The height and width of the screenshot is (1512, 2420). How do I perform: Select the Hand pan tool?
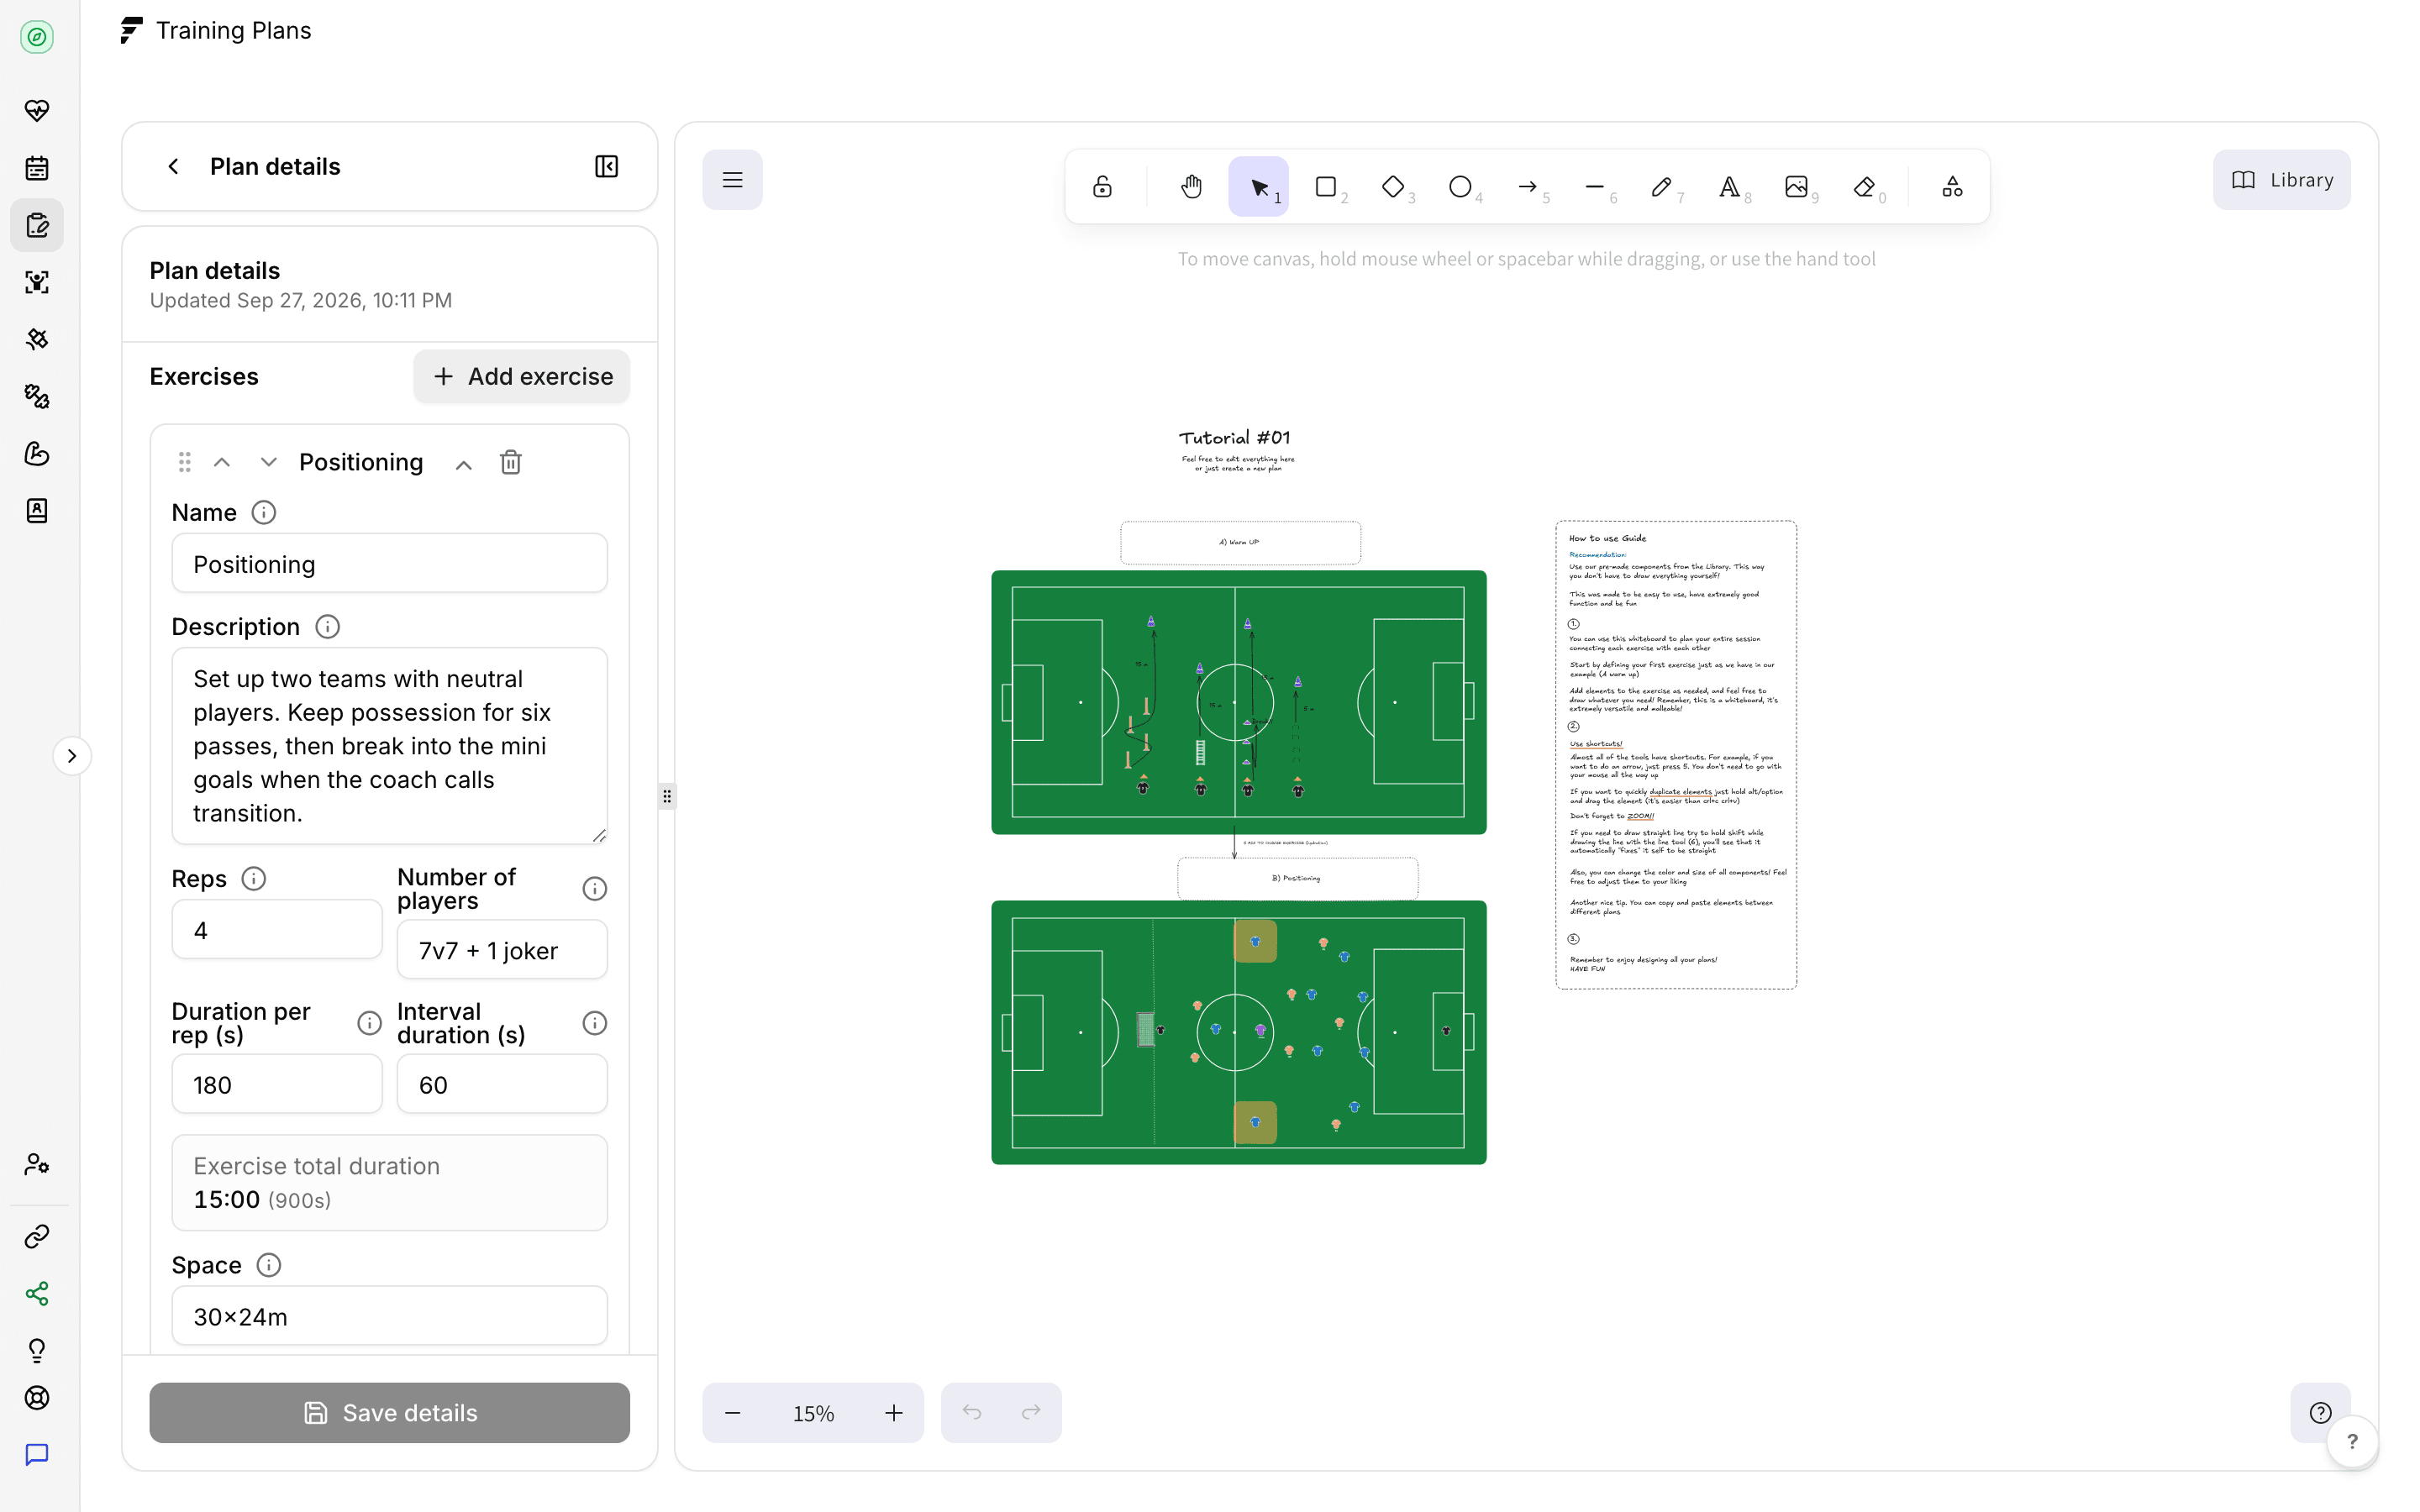1191,187
